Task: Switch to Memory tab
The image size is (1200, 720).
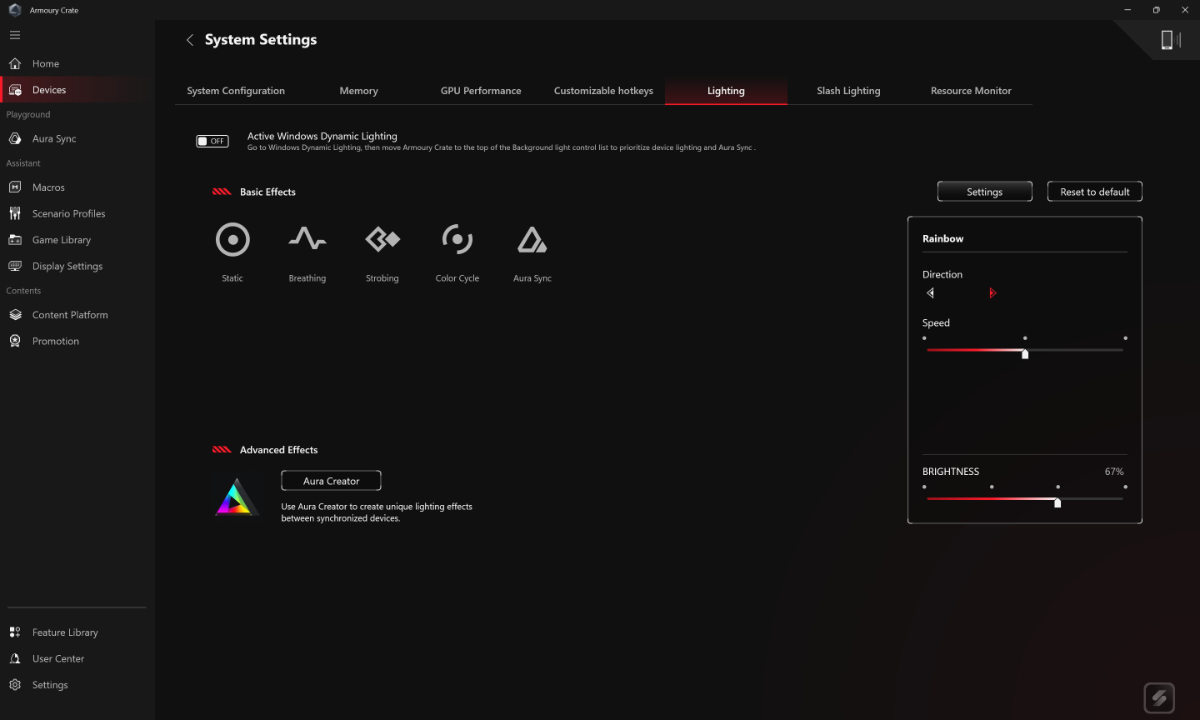Action: 358,91
